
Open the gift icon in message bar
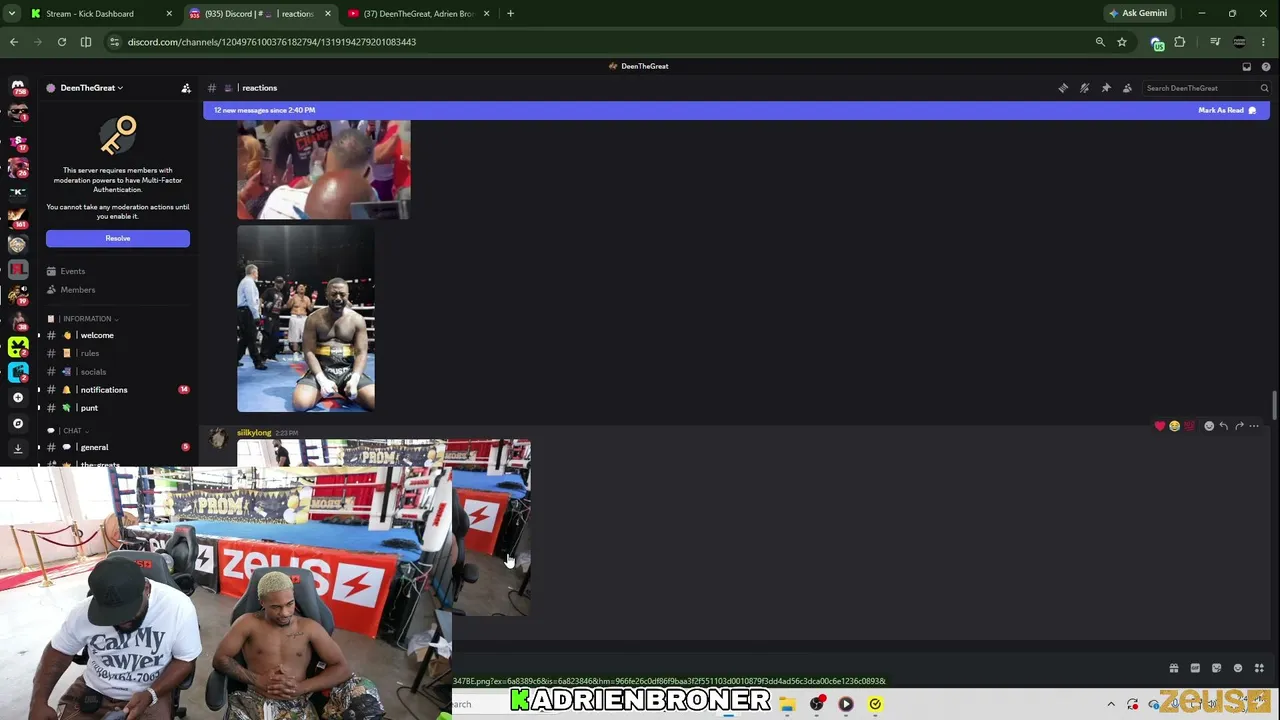[1174, 668]
